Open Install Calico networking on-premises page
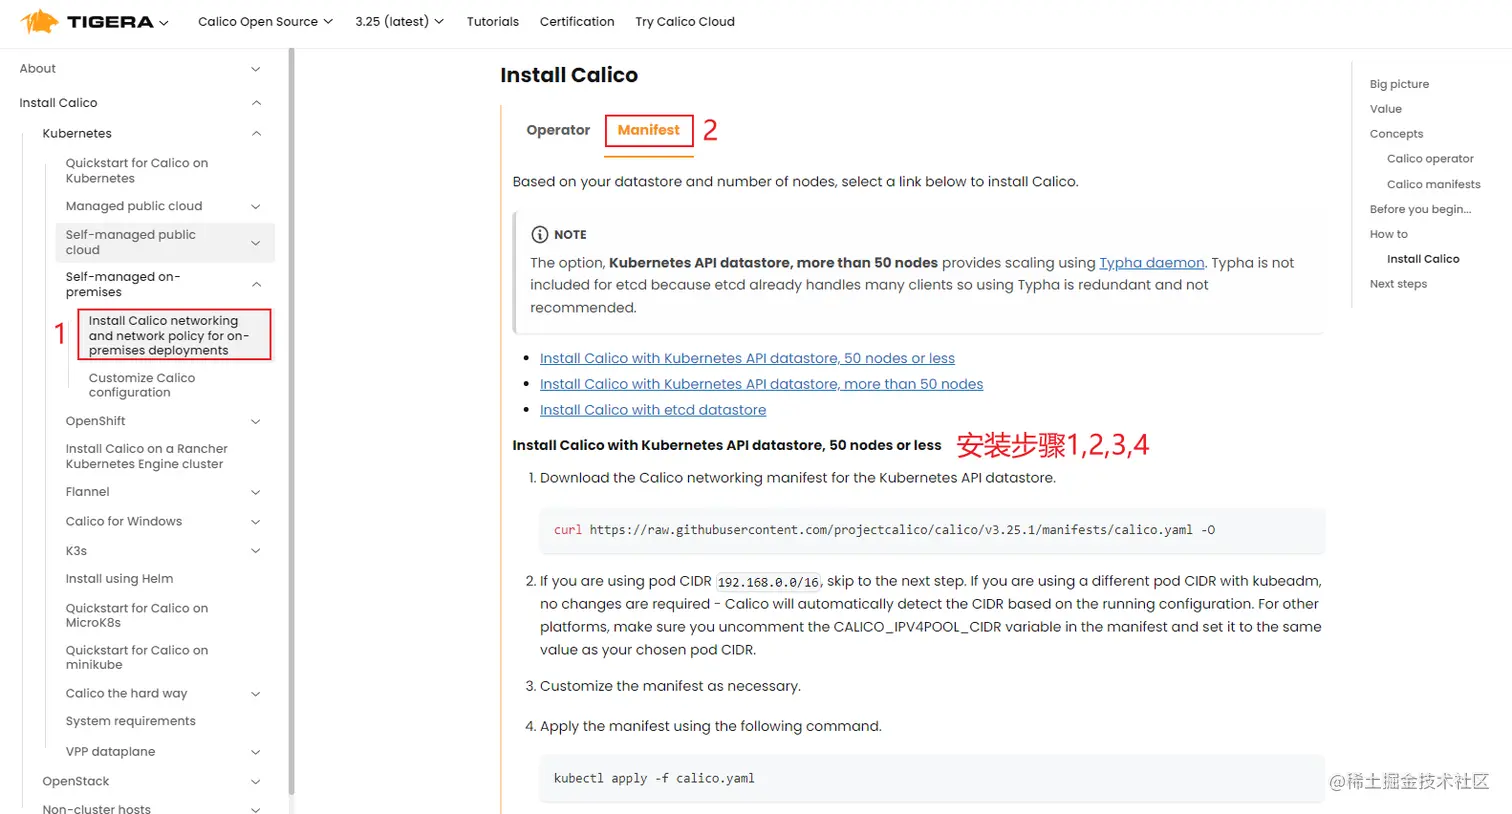 169,335
